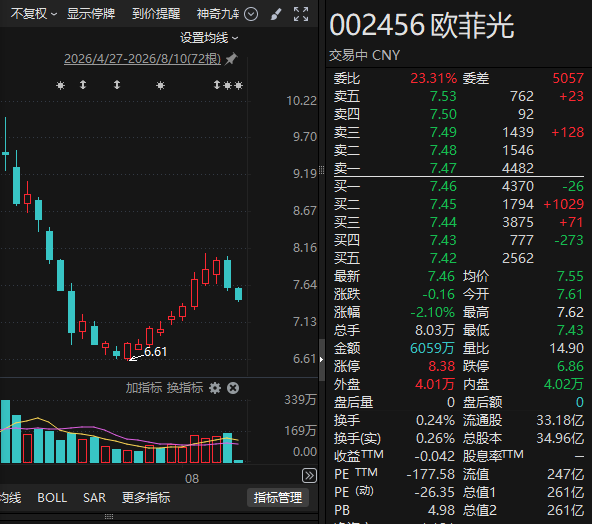Click 卖一 price 7.47

point(443,168)
